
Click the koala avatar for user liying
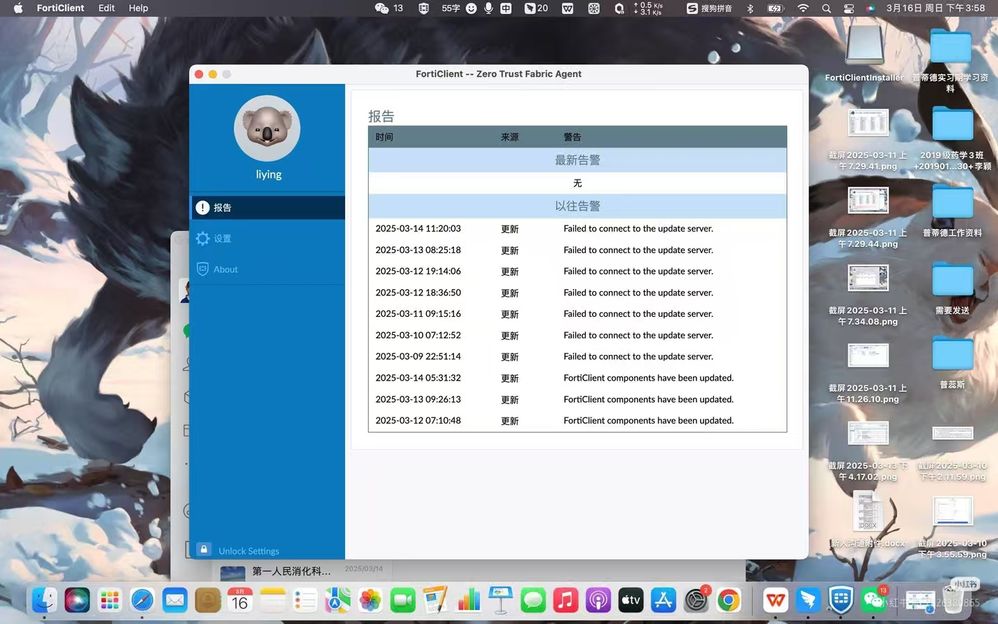[x=266, y=128]
